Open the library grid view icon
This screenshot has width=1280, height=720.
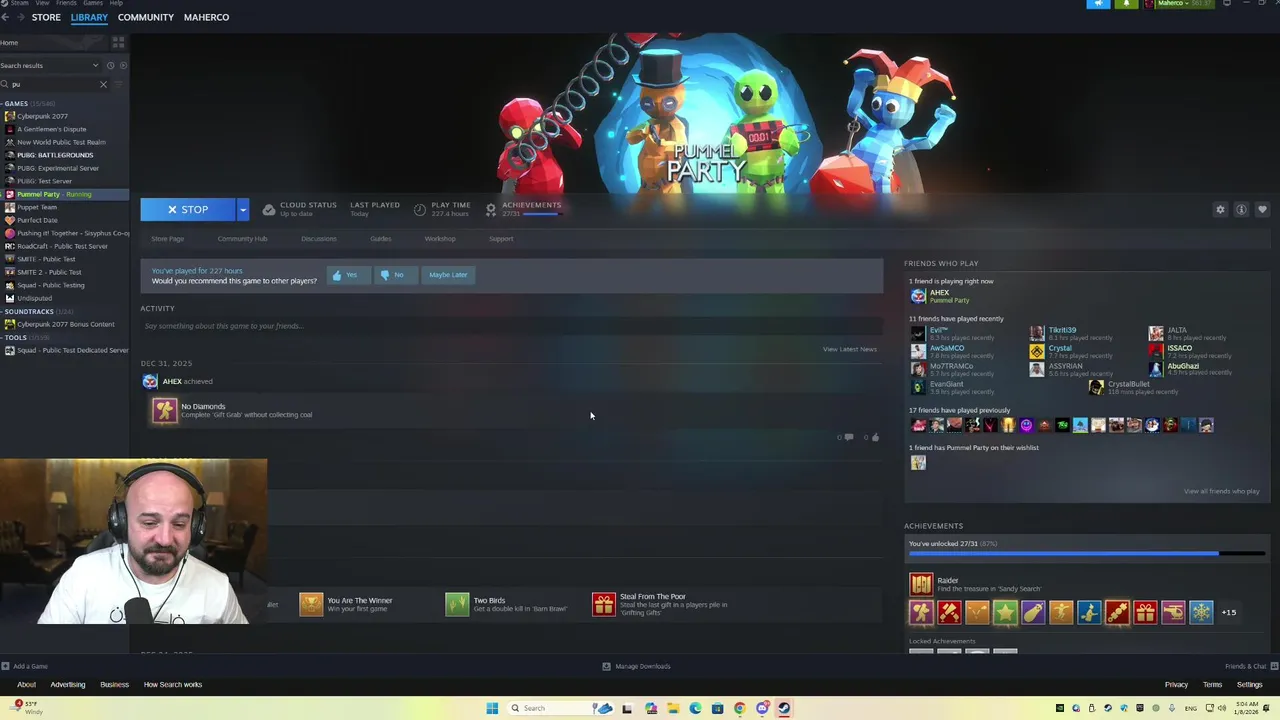point(118,42)
